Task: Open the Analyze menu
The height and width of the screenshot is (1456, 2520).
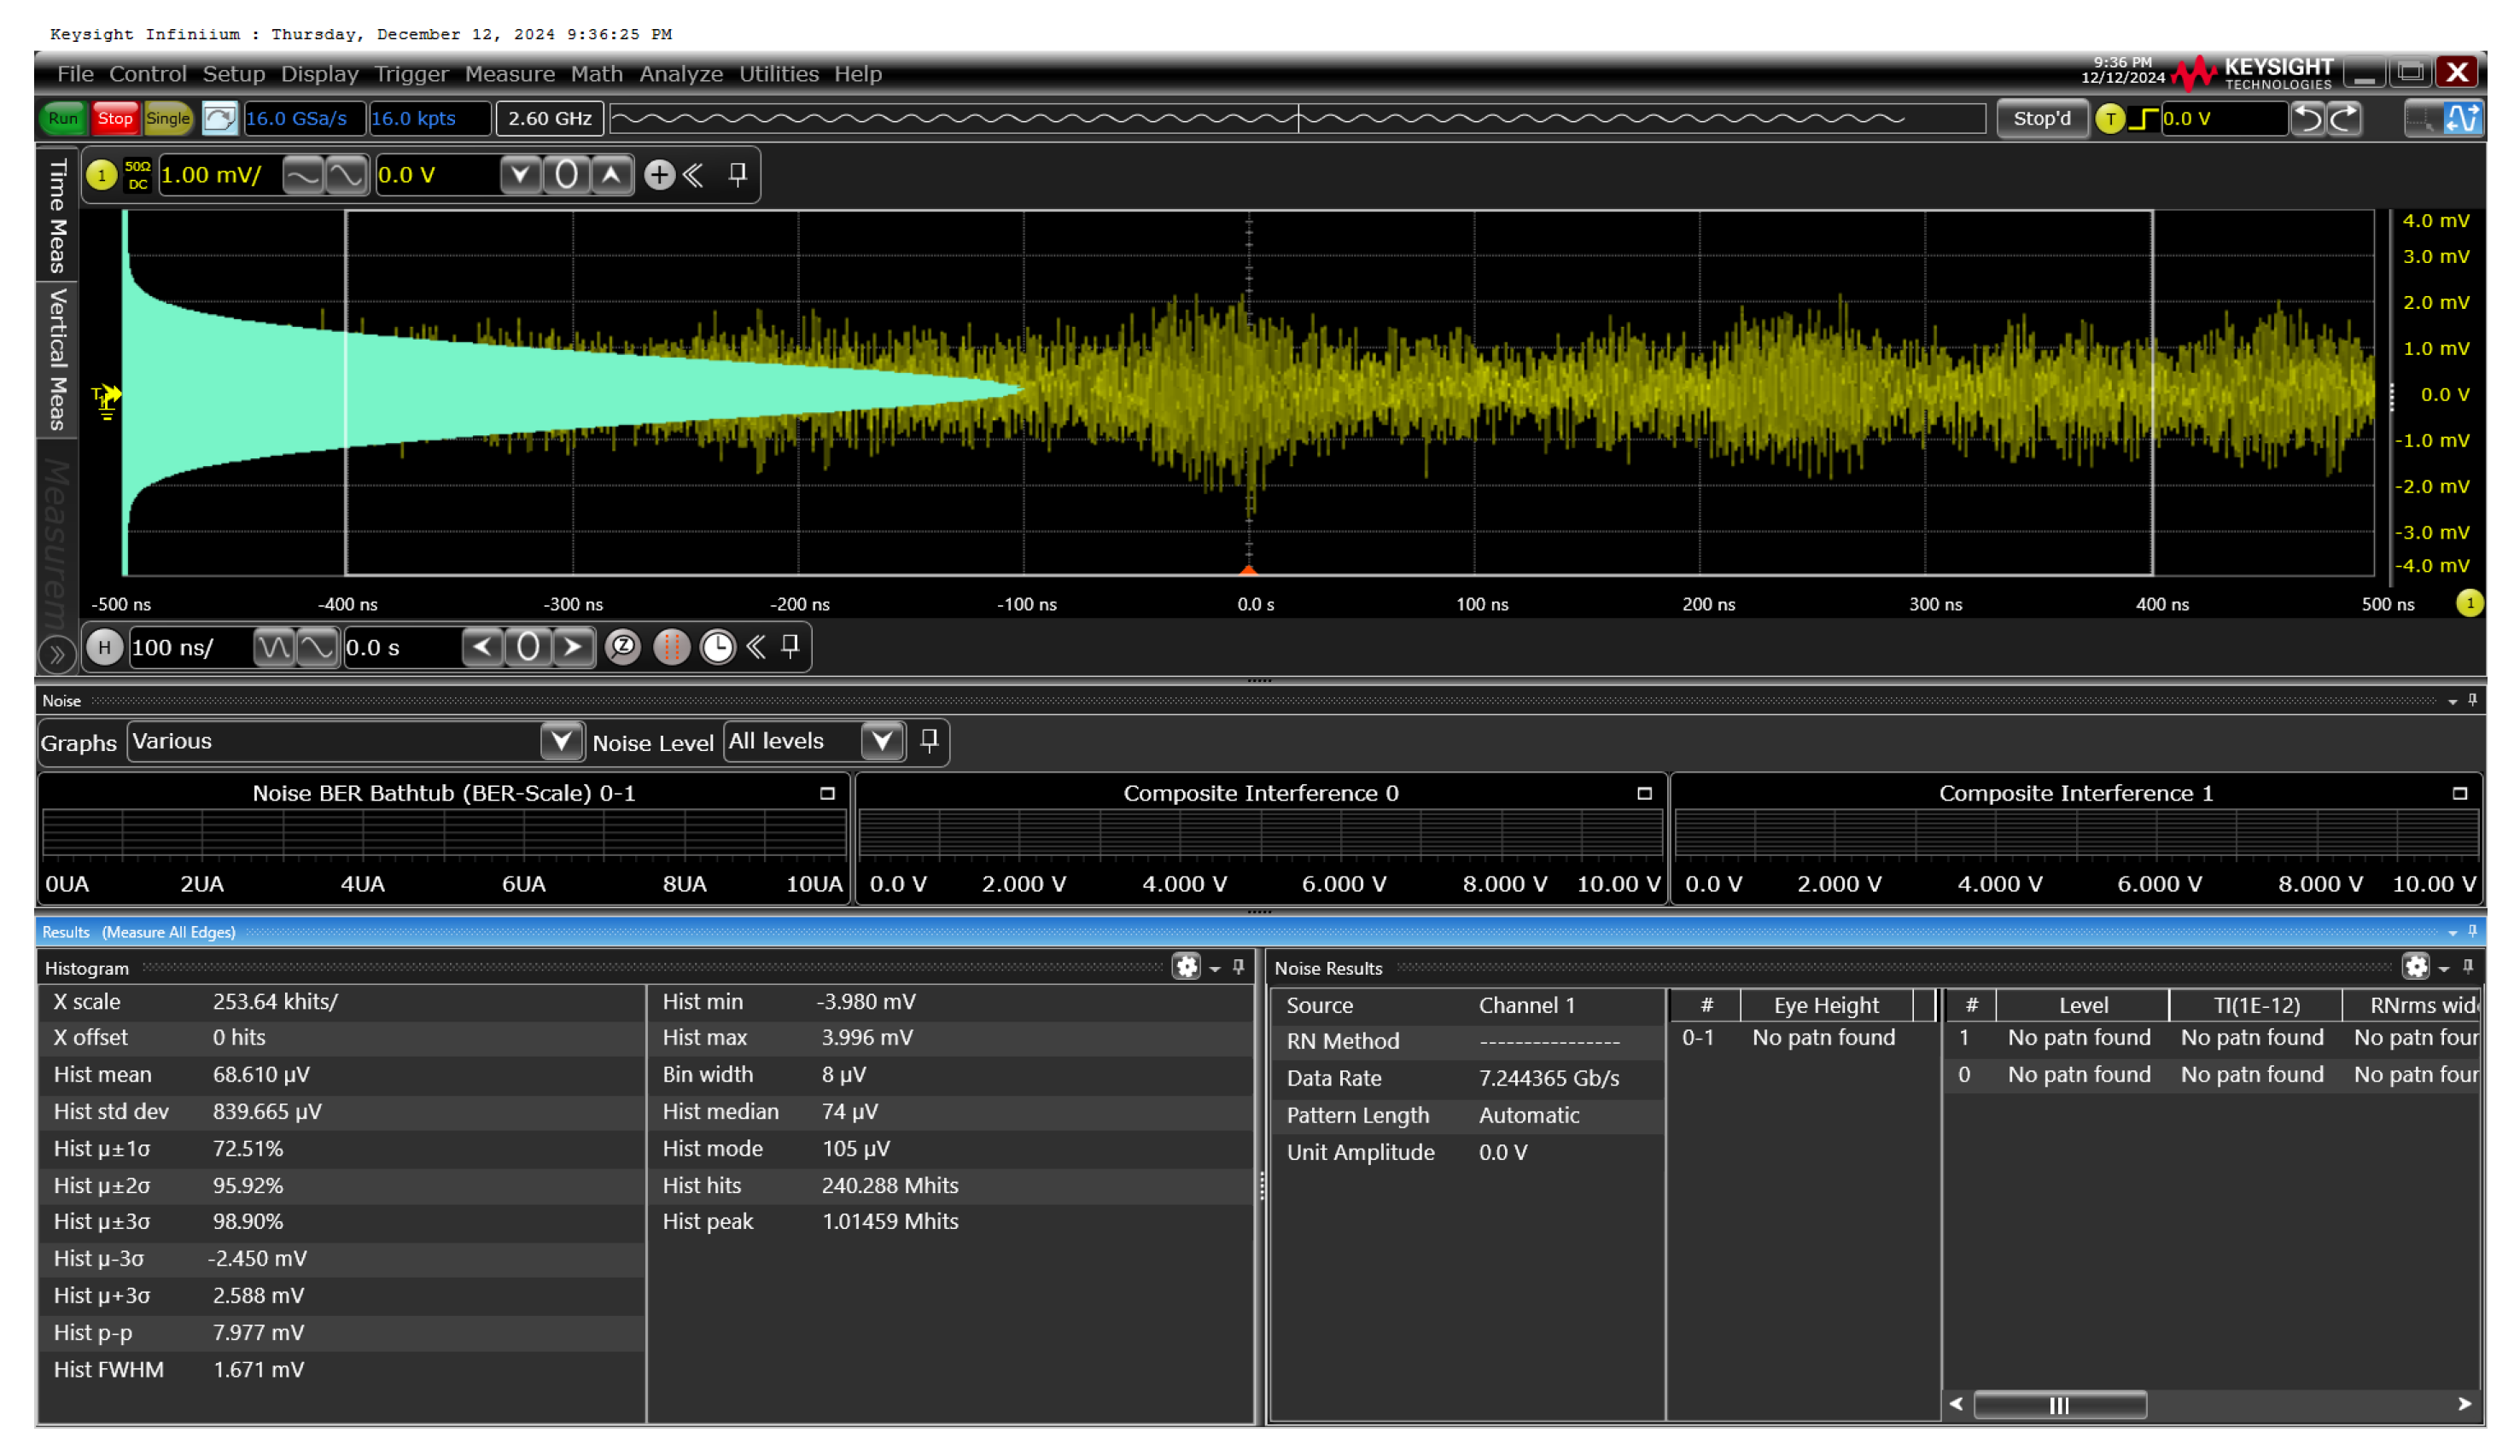Action: [x=680, y=74]
